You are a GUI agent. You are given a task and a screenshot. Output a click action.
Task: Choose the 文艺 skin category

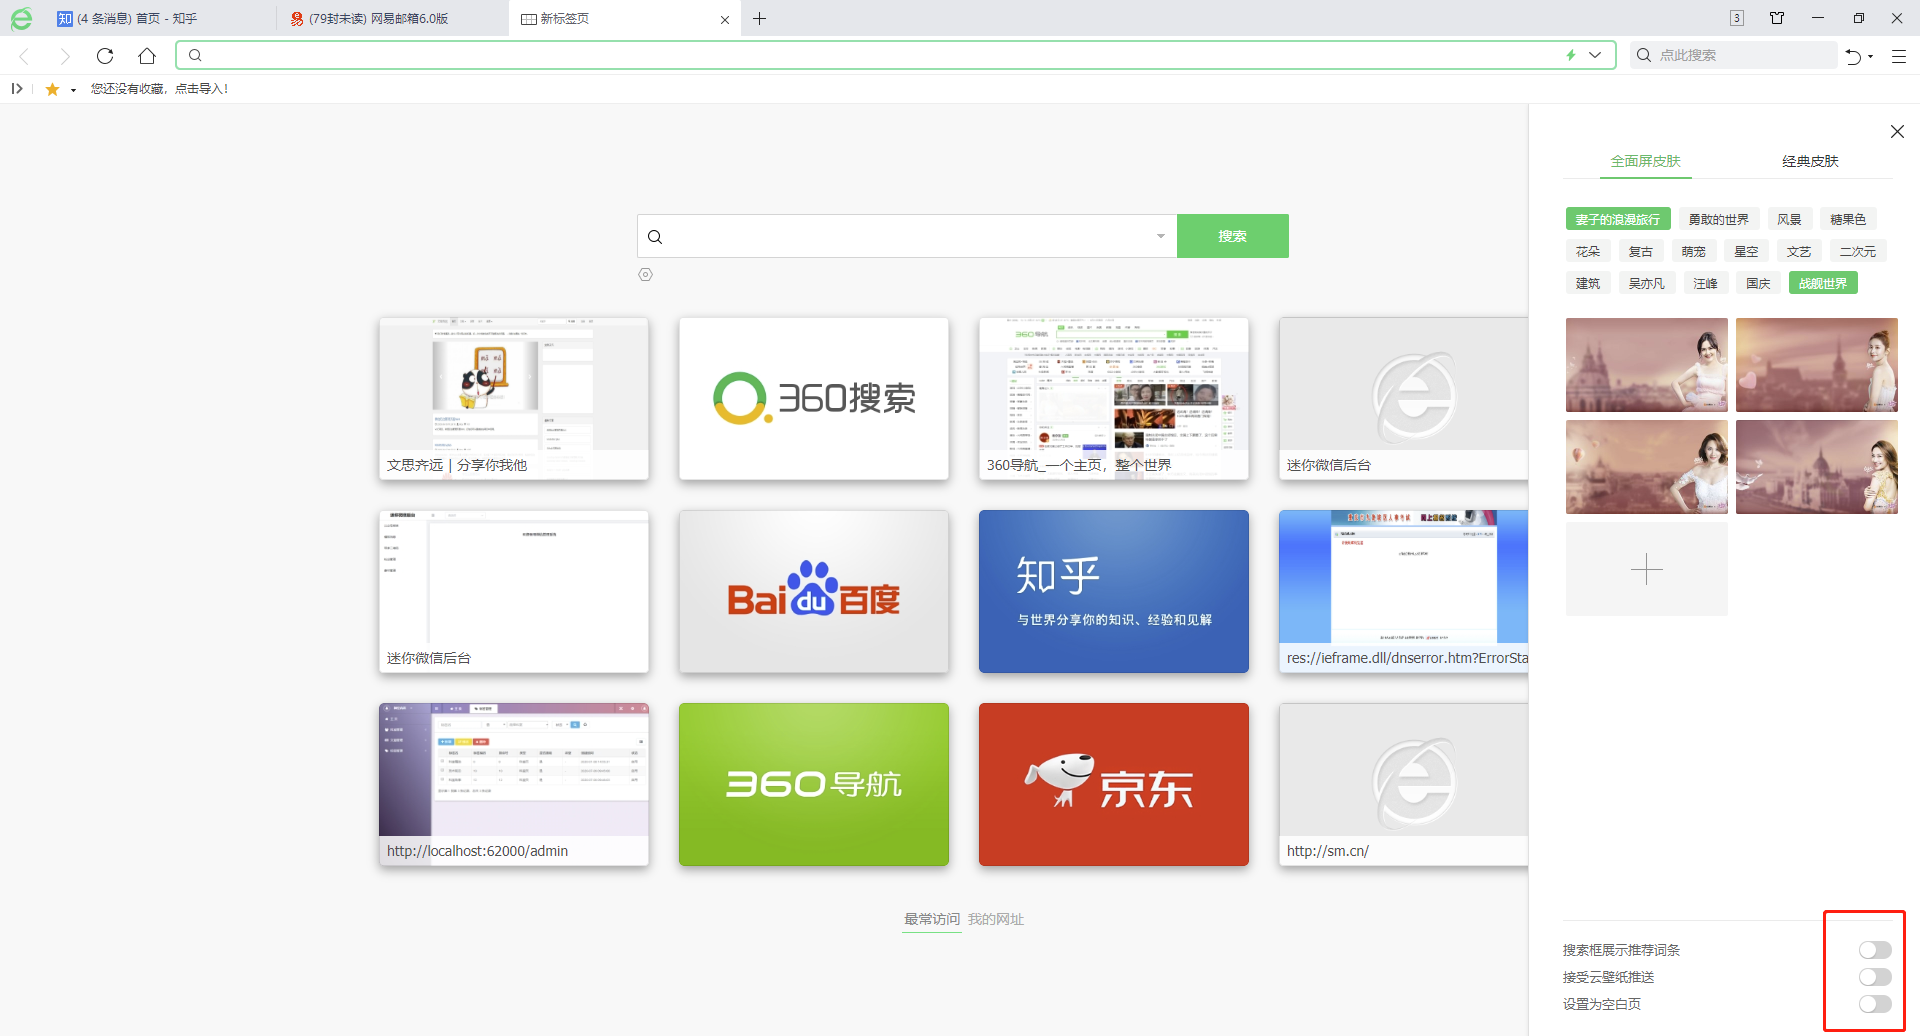[1800, 251]
